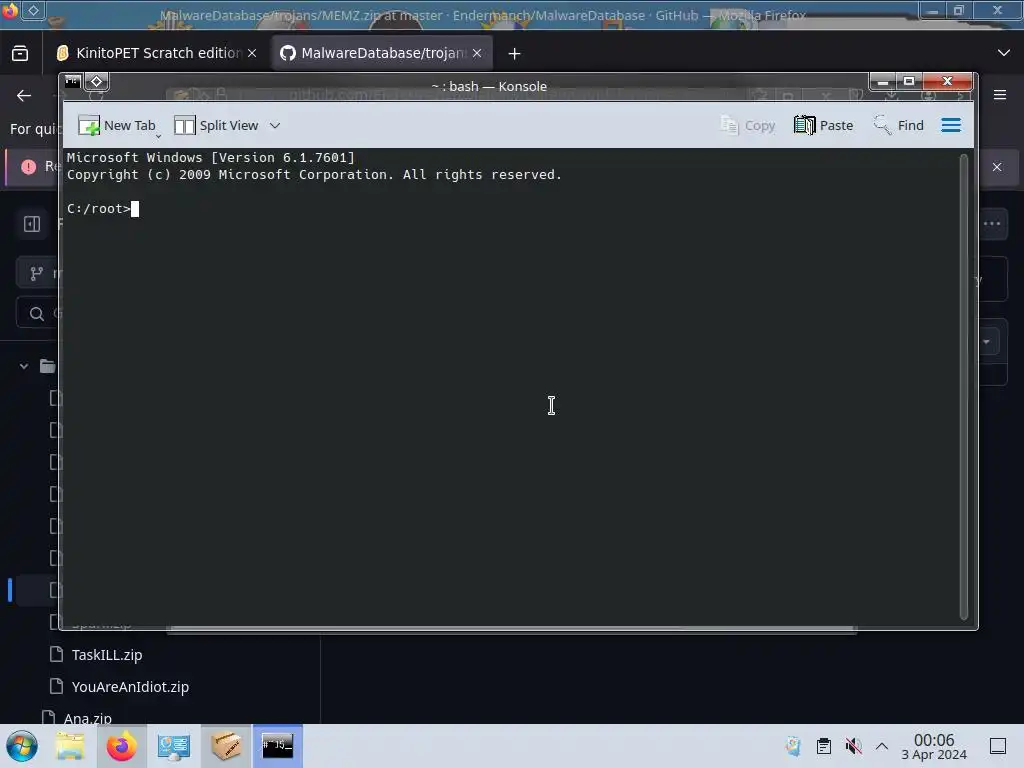Open Firefox View button
This screenshot has height=768, width=1024.
[x=20, y=53]
